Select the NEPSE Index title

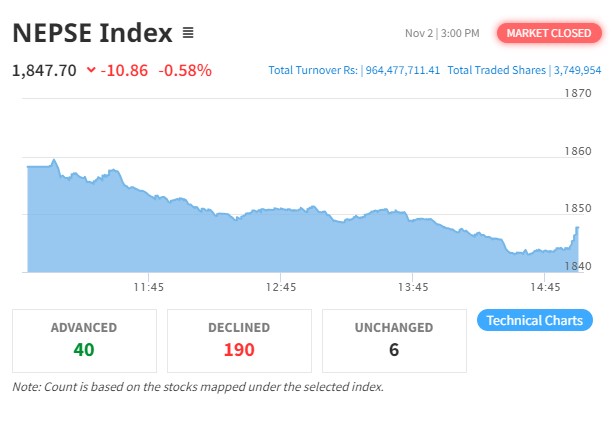tap(92, 33)
